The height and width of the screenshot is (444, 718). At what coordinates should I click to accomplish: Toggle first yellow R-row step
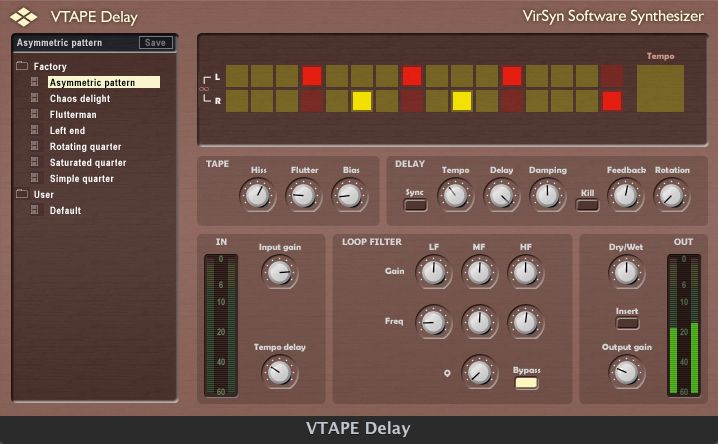362,101
